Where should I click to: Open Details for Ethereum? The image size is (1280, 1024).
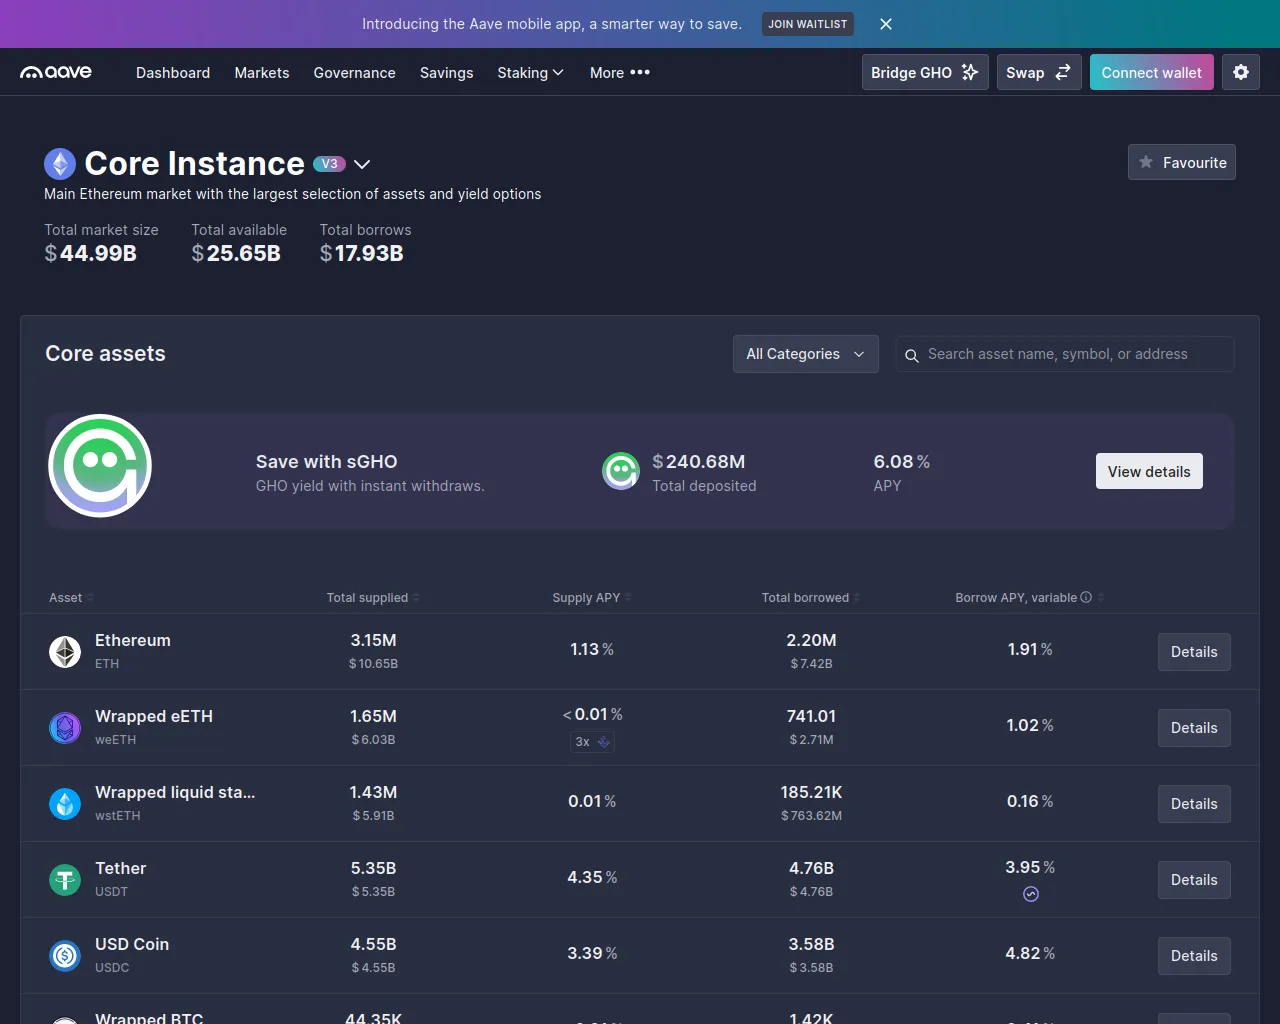point(1194,652)
